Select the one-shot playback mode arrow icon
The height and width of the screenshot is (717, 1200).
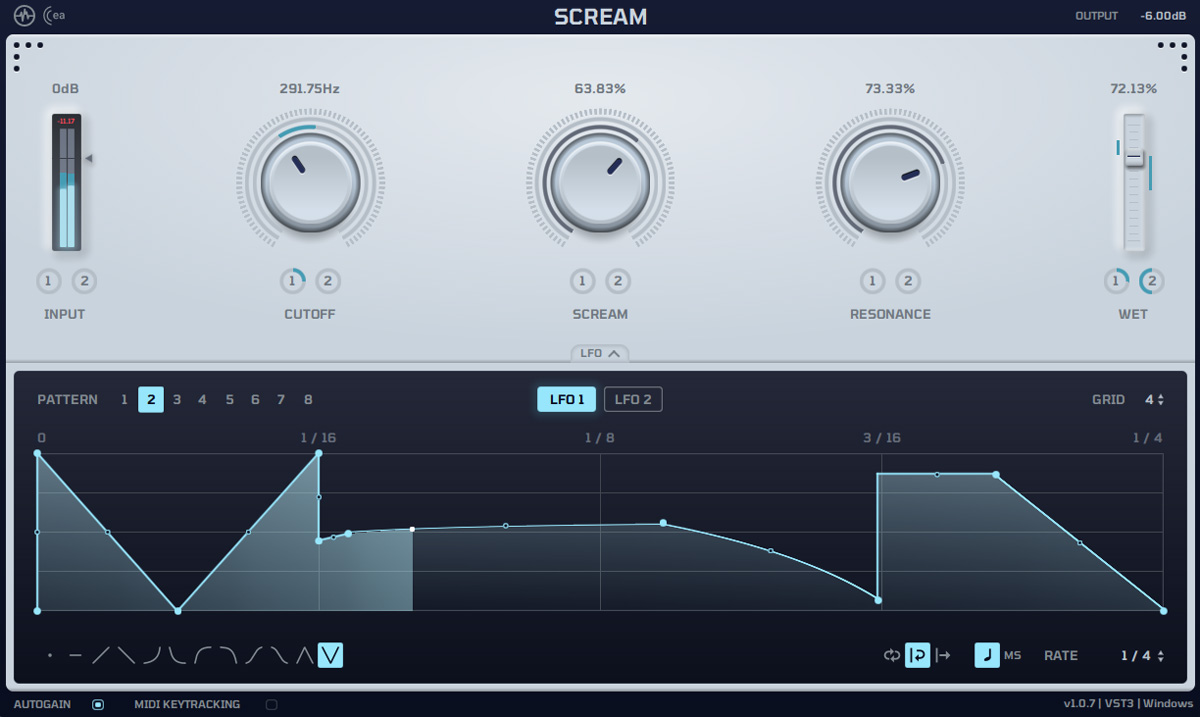tap(943, 656)
